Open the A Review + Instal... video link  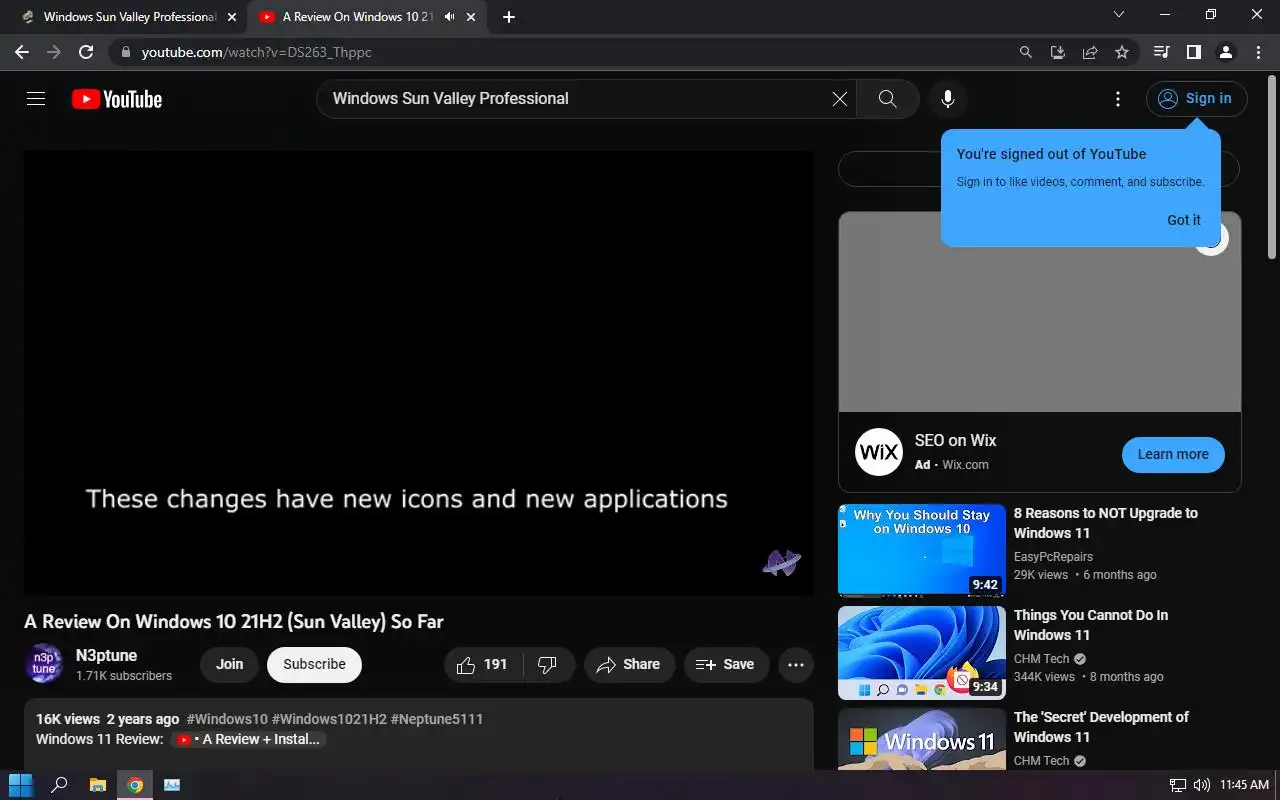coord(248,740)
